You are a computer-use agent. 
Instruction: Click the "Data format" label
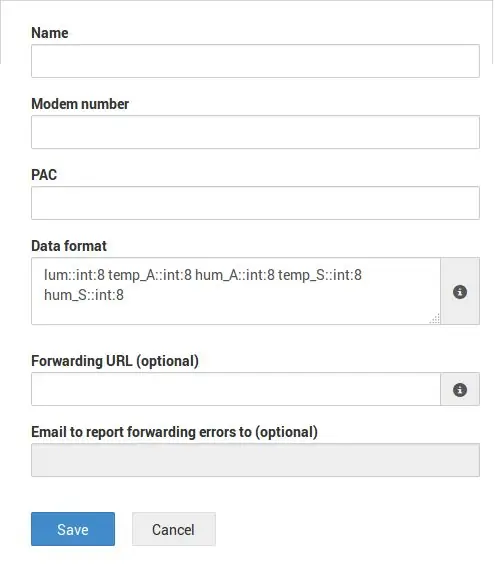(x=69, y=246)
